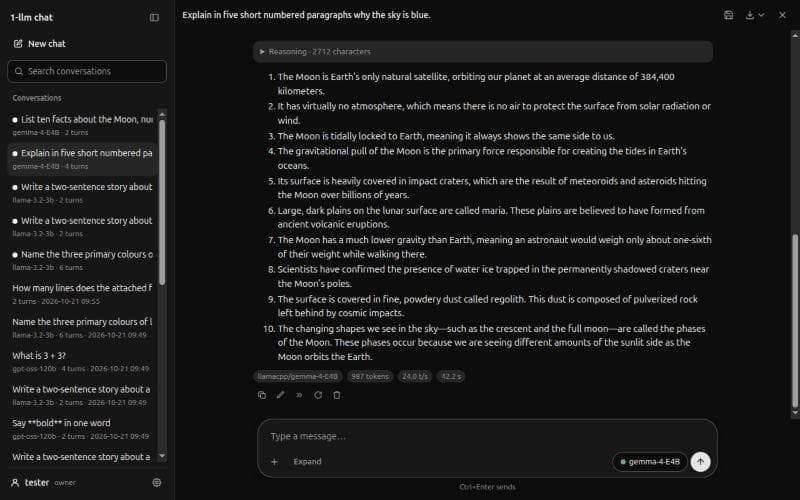Click sidebar scrollbar up arrow
Image resolution: width=800 pixels, height=500 pixels.
[x=162, y=114]
